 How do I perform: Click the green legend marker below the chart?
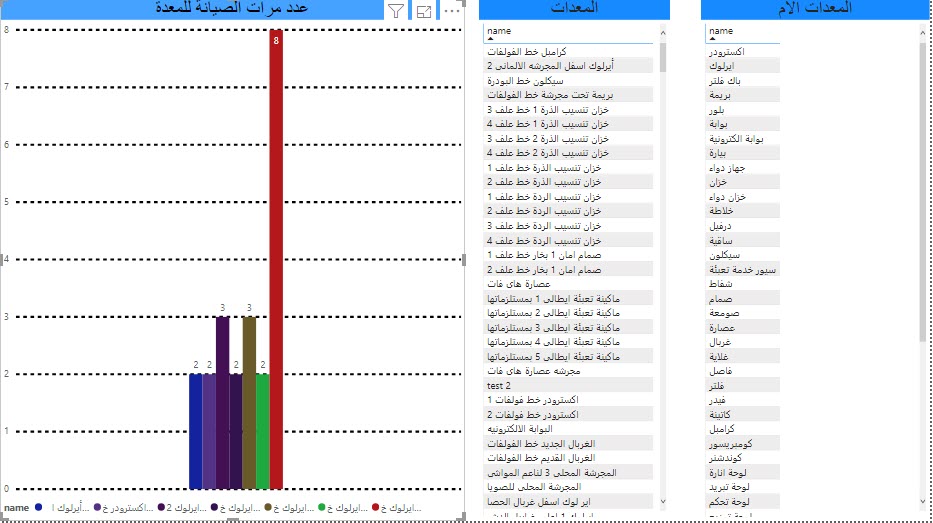click(x=323, y=508)
